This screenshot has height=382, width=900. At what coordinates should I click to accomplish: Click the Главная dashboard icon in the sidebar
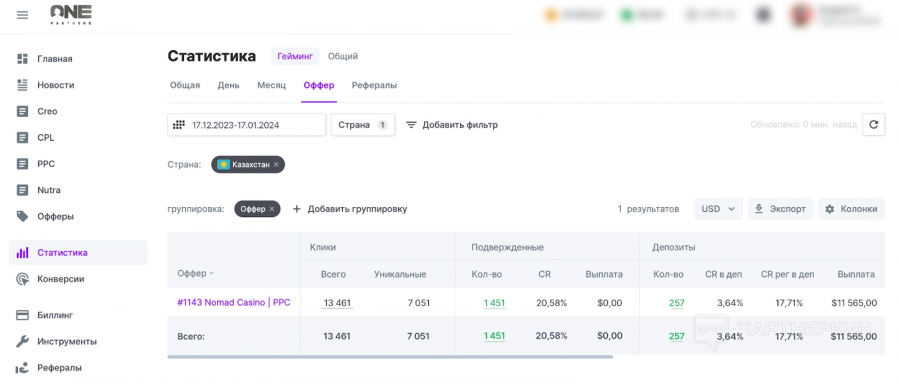tap(22, 59)
